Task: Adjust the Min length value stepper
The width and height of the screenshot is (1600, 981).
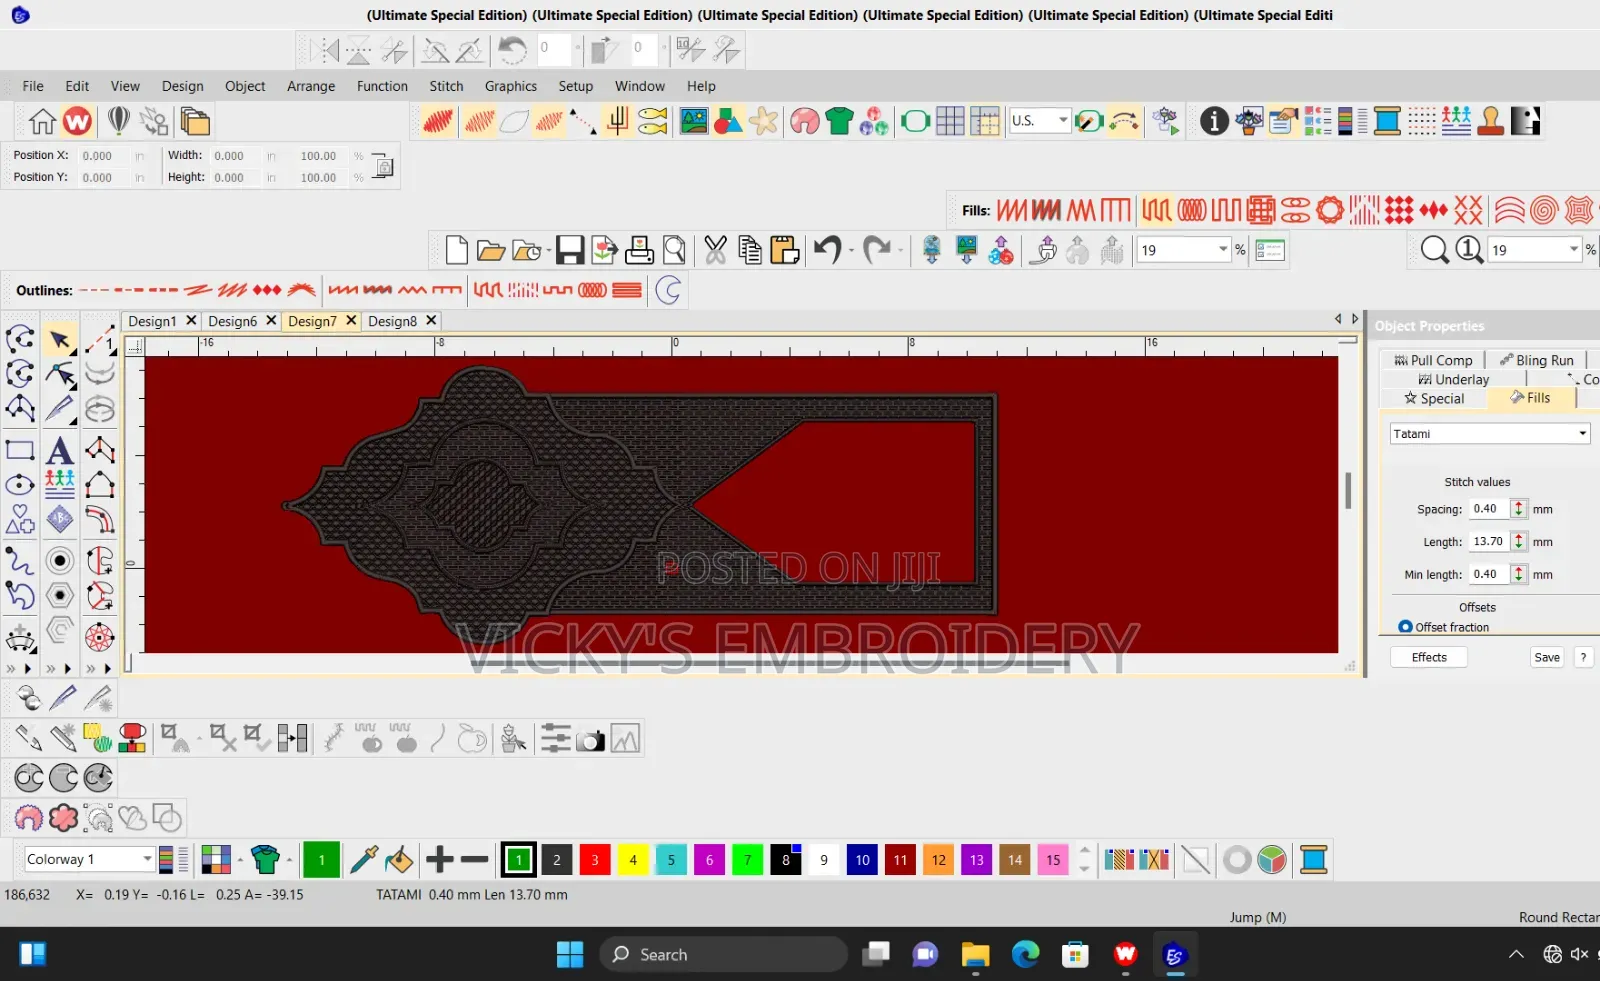Action: point(1518,575)
